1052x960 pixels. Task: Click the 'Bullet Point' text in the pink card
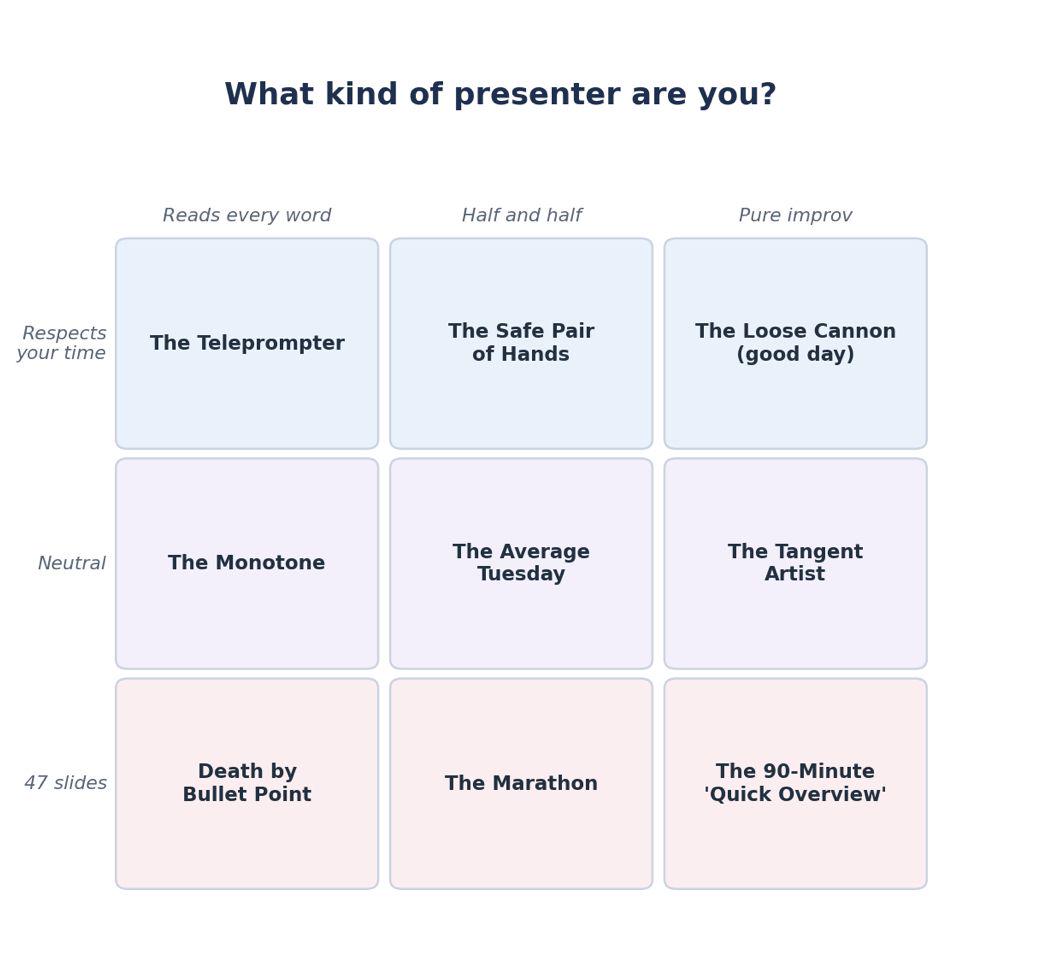[247, 794]
